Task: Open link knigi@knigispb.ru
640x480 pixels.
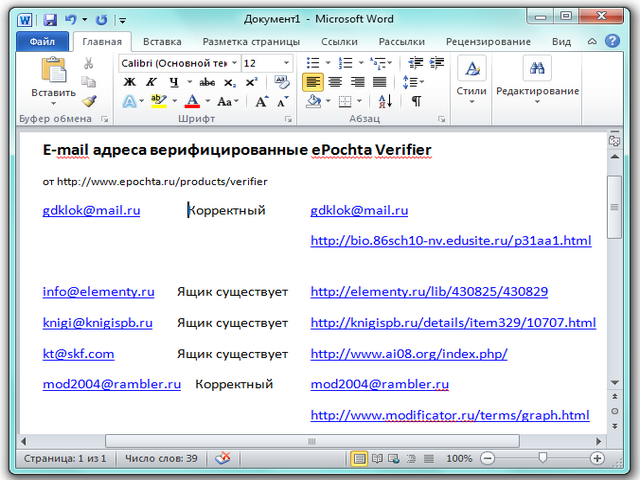Action: tap(98, 323)
